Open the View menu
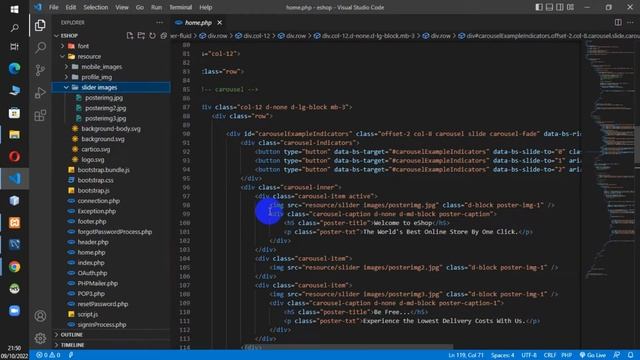The image size is (640, 360). pyautogui.click(x=122, y=7)
